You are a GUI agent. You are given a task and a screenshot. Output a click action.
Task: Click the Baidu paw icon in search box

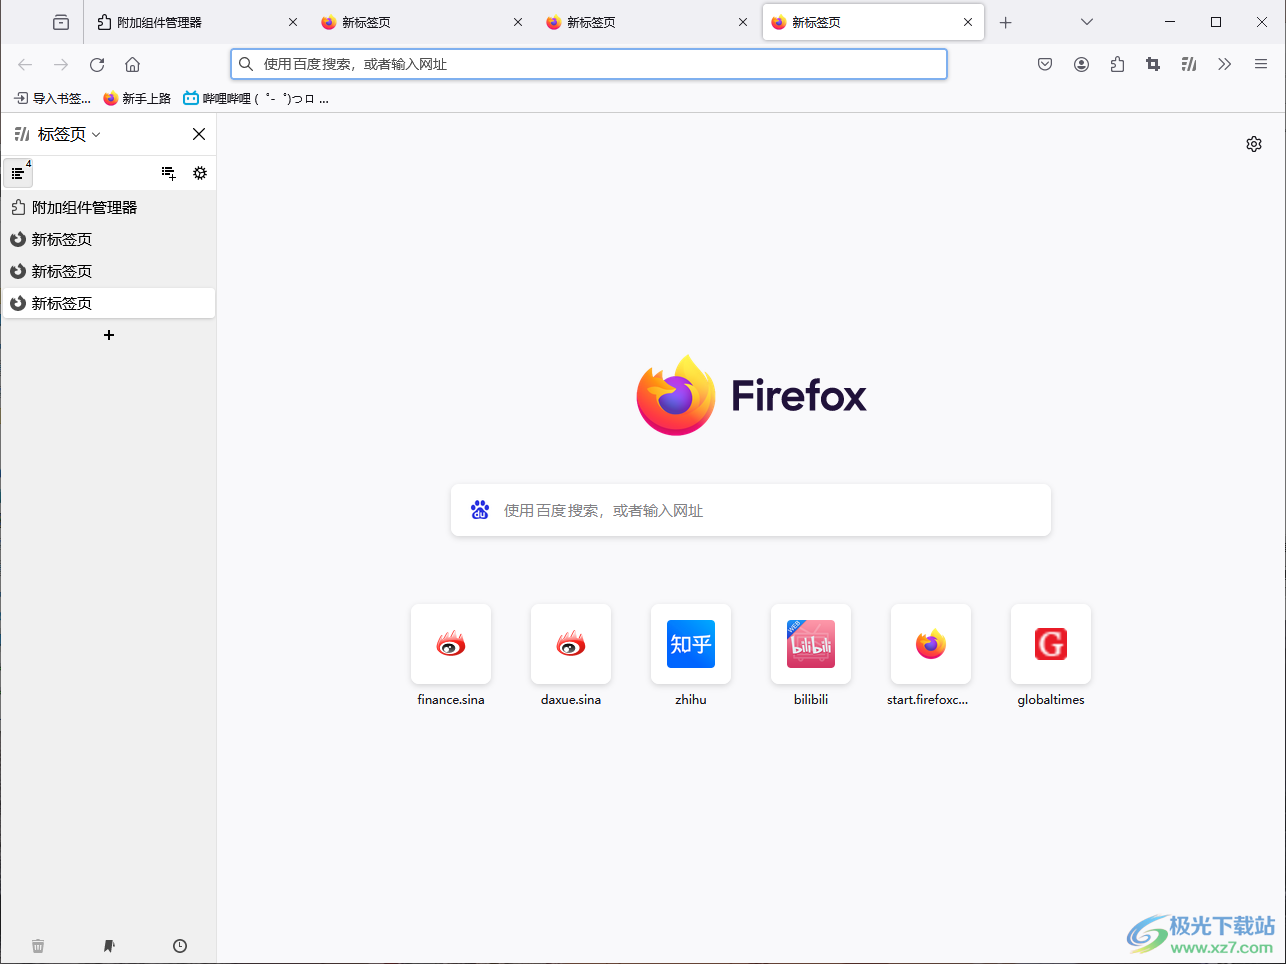click(x=480, y=510)
